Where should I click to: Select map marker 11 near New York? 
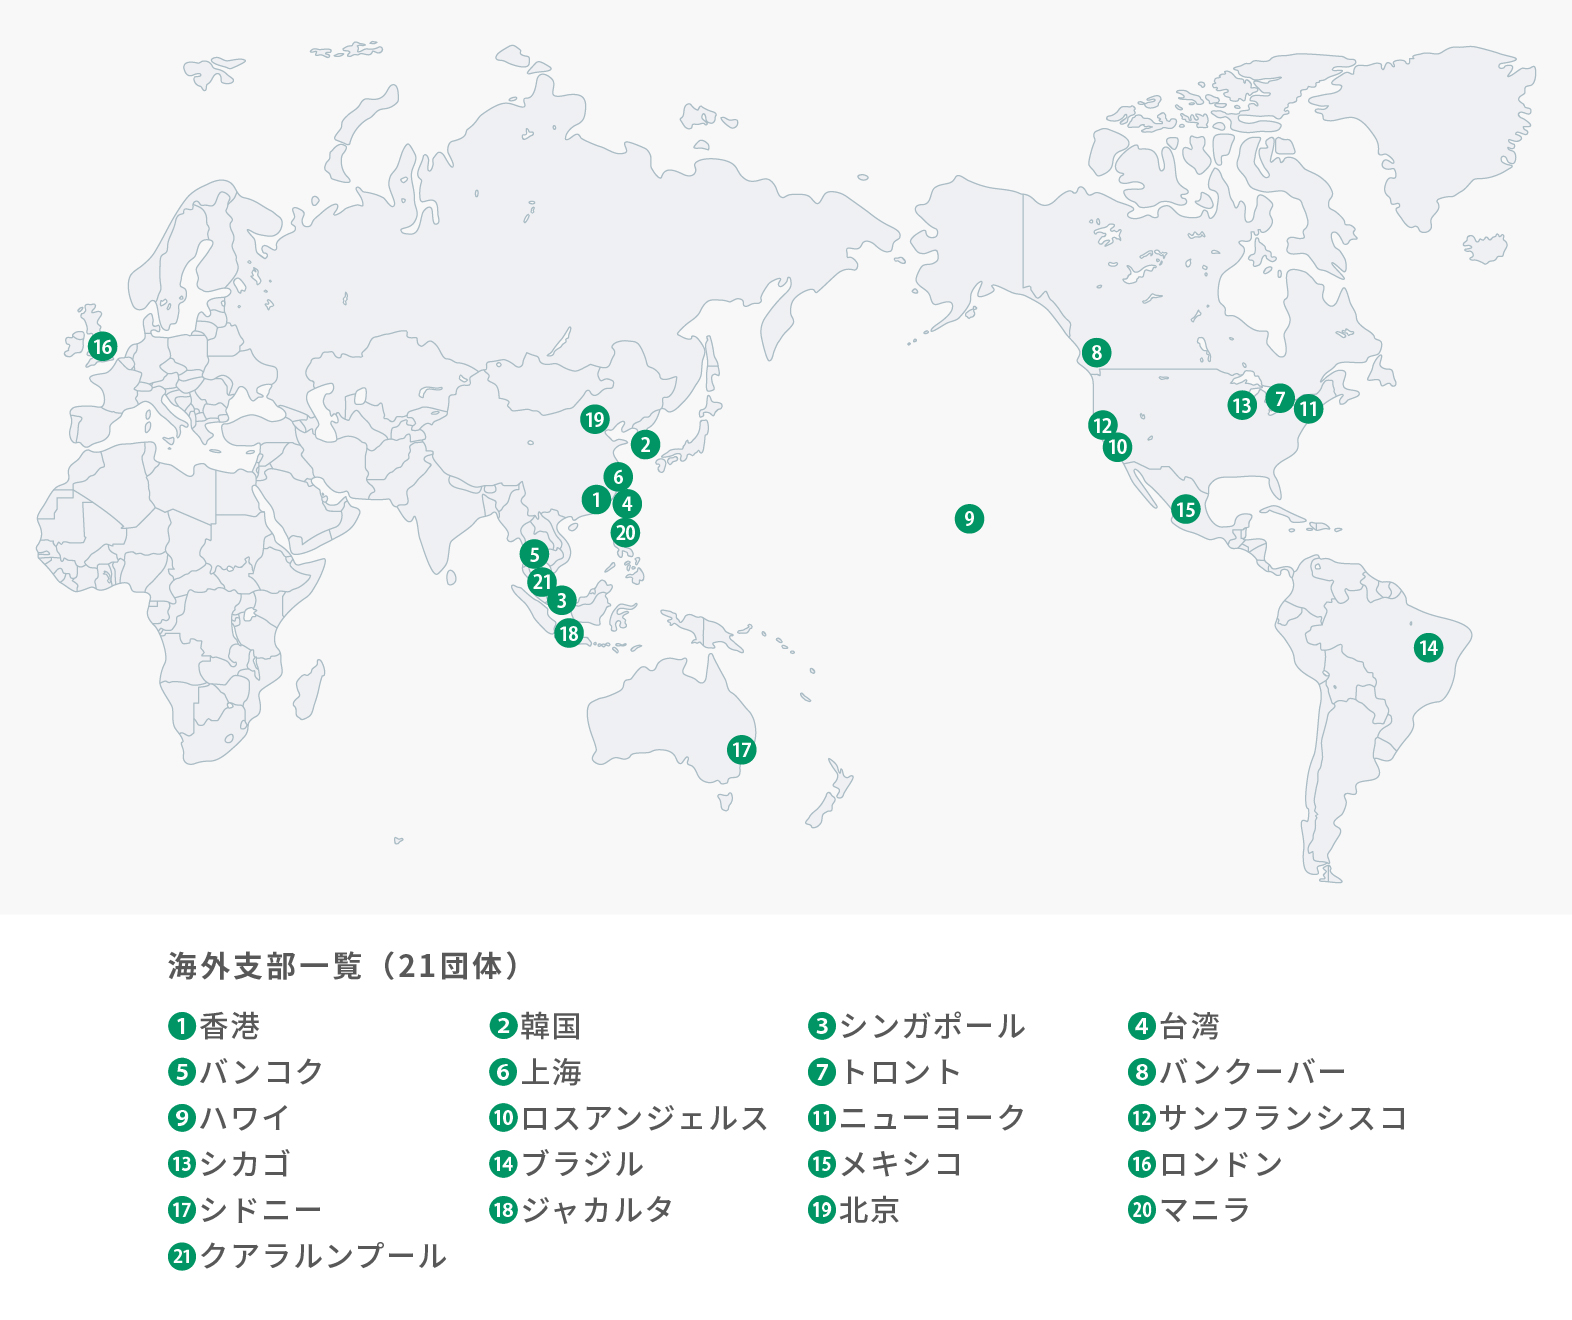[1308, 408]
